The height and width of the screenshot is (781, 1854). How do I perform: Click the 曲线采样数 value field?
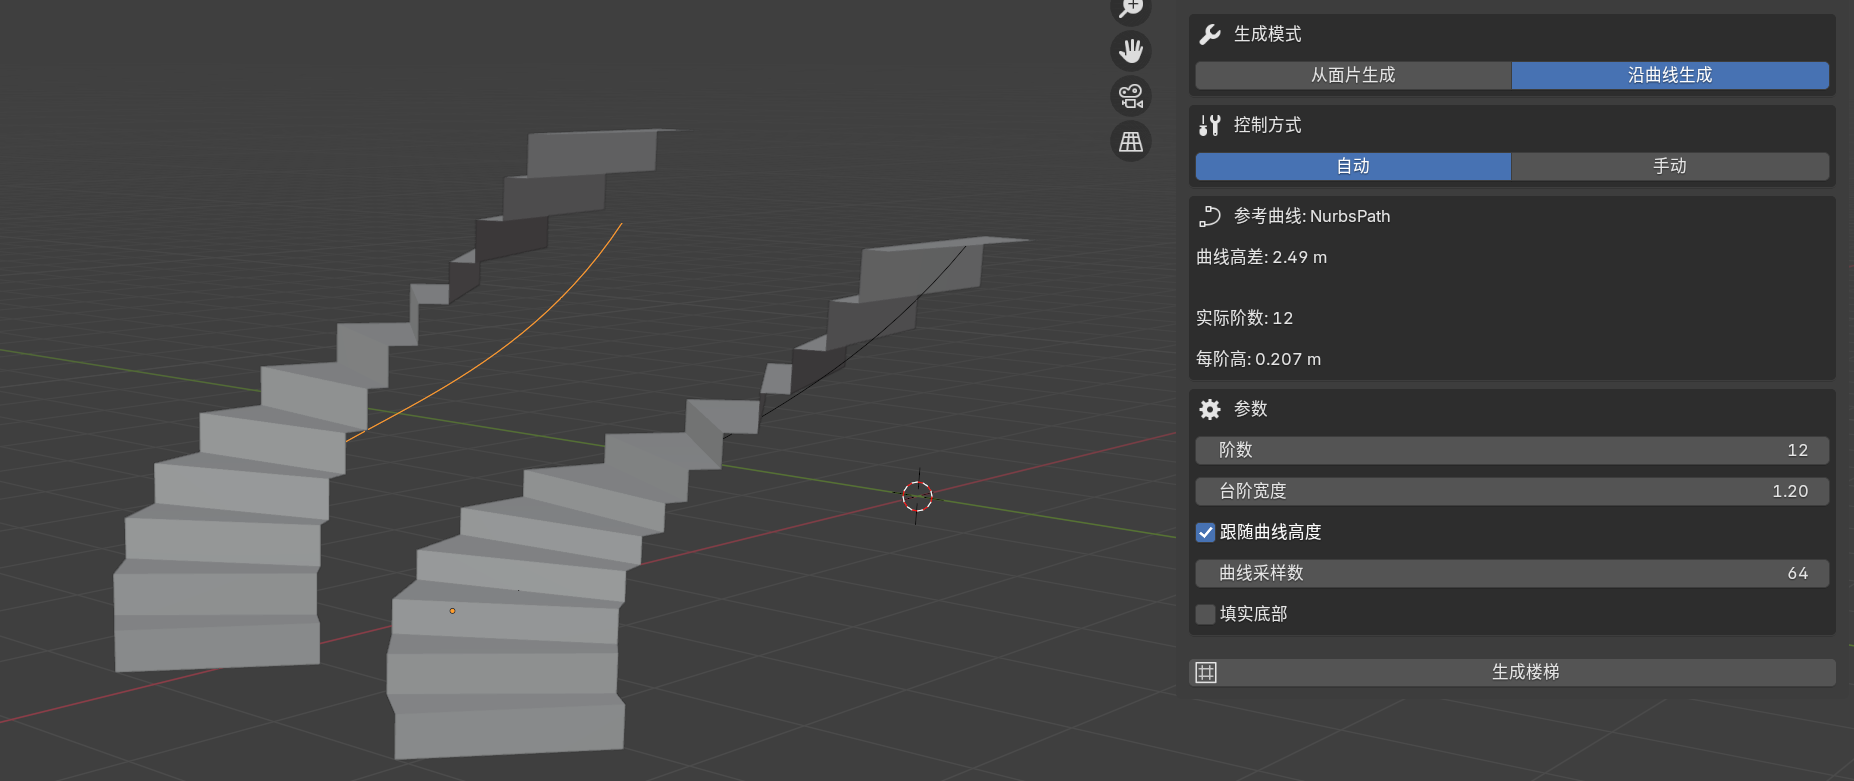pyautogui.click(x=1512, y=573)
